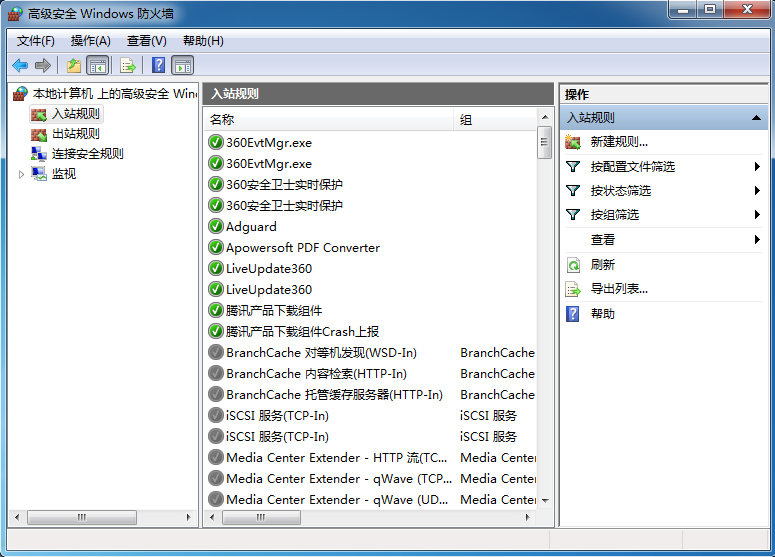This screenshot has width=775, height=557.
Task: Open the 按配置文件筛选 submenu arrow
Action: pos(757,167)
